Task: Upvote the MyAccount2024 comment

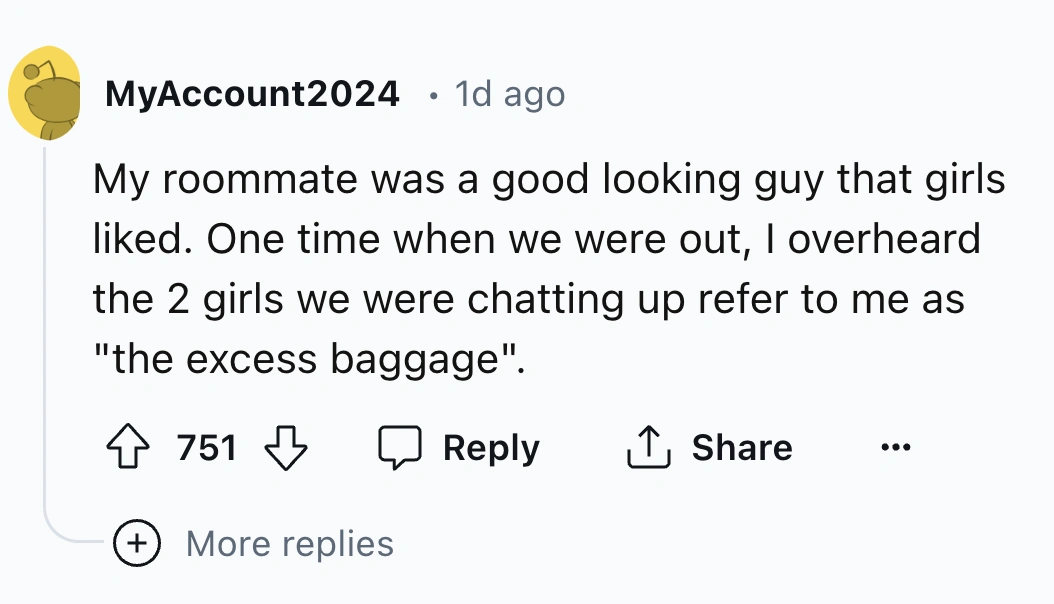Action: (128, 448)
